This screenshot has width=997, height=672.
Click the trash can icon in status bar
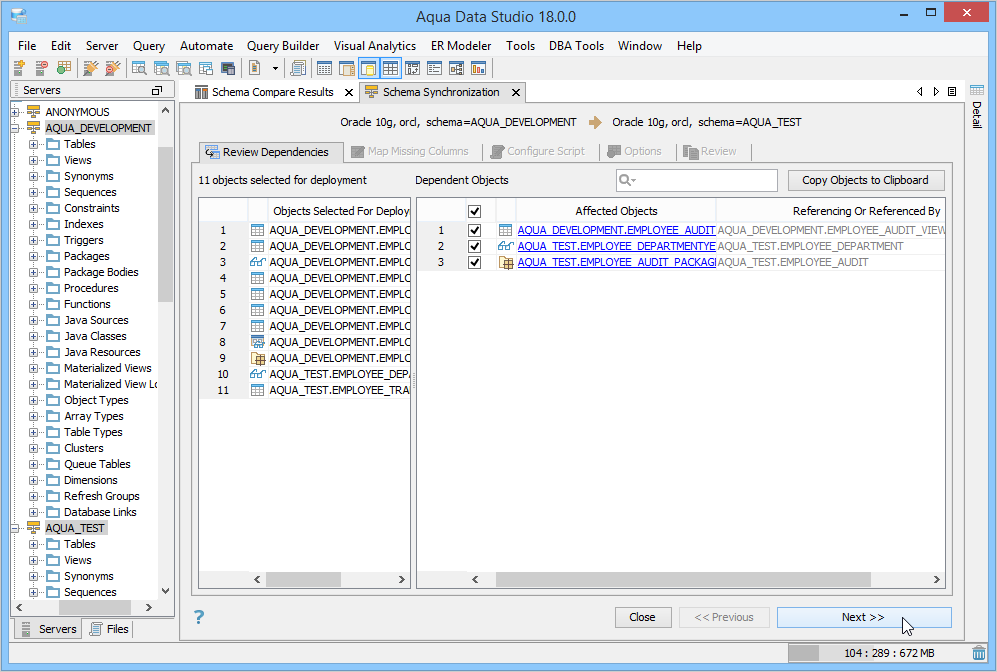click(979, 653)
